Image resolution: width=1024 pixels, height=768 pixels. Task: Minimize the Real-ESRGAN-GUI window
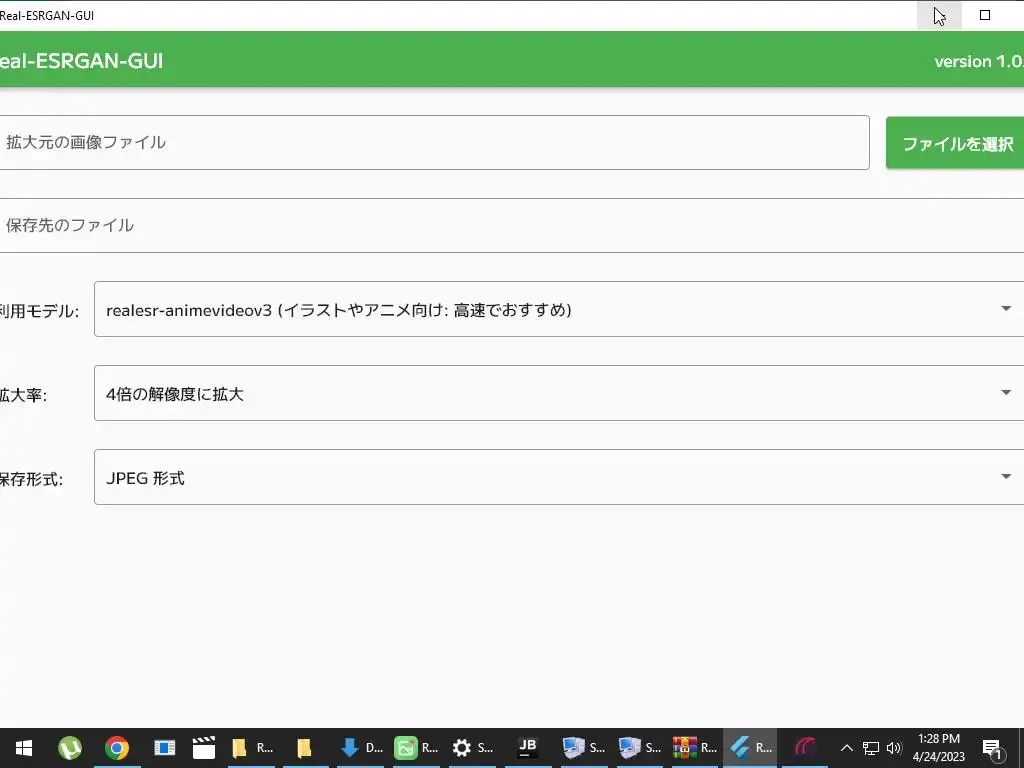click(939, 15)
